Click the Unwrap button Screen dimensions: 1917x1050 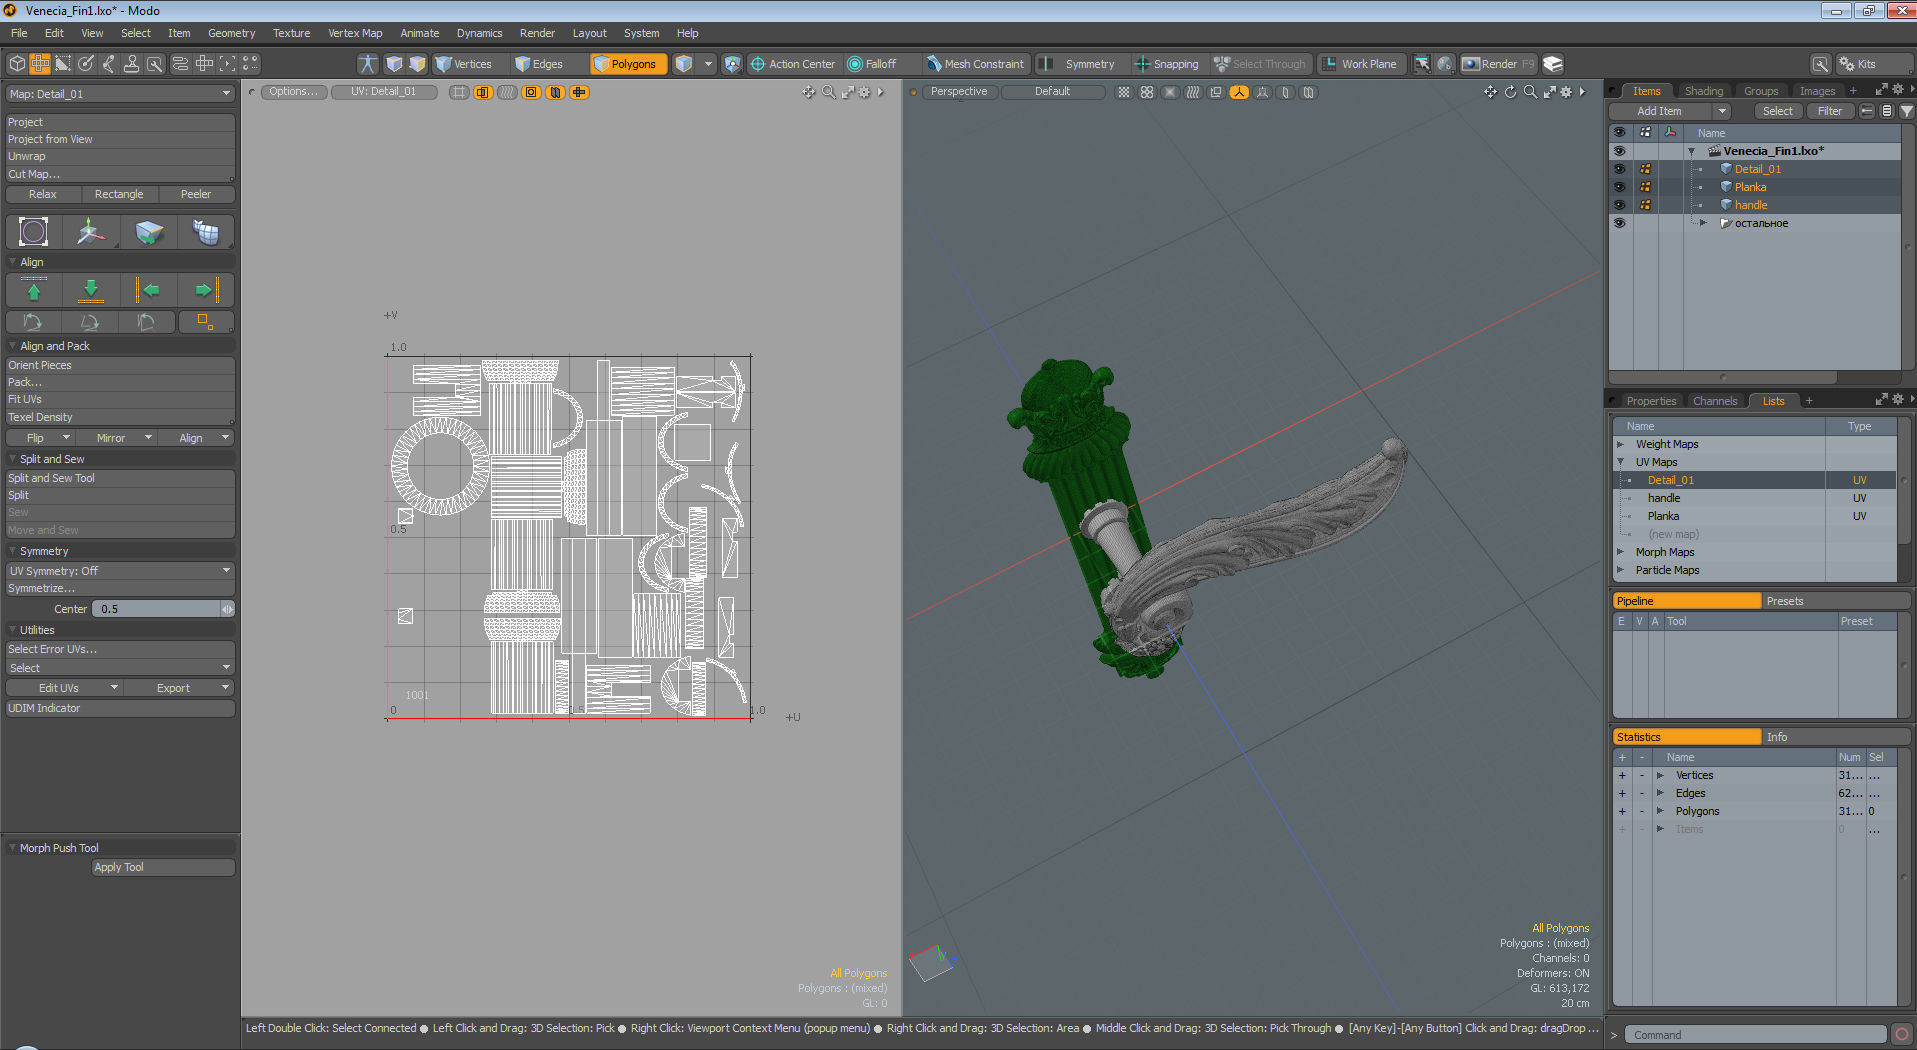point(120,156)
